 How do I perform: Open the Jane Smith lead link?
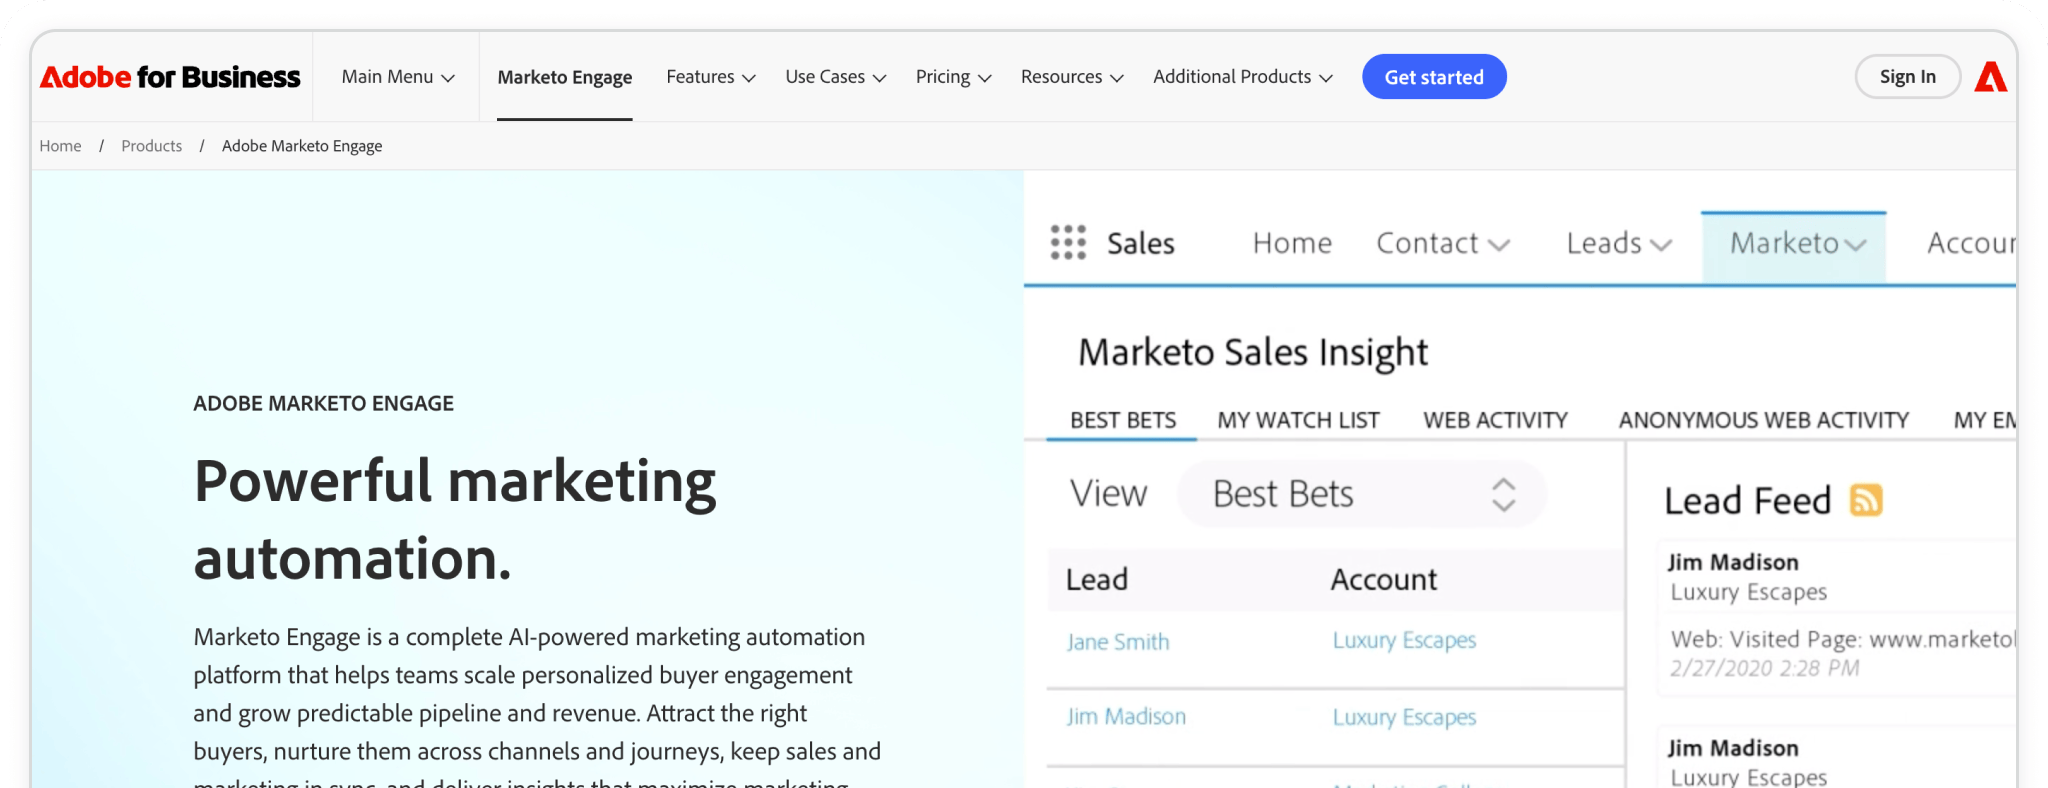tap(1118, 641)
